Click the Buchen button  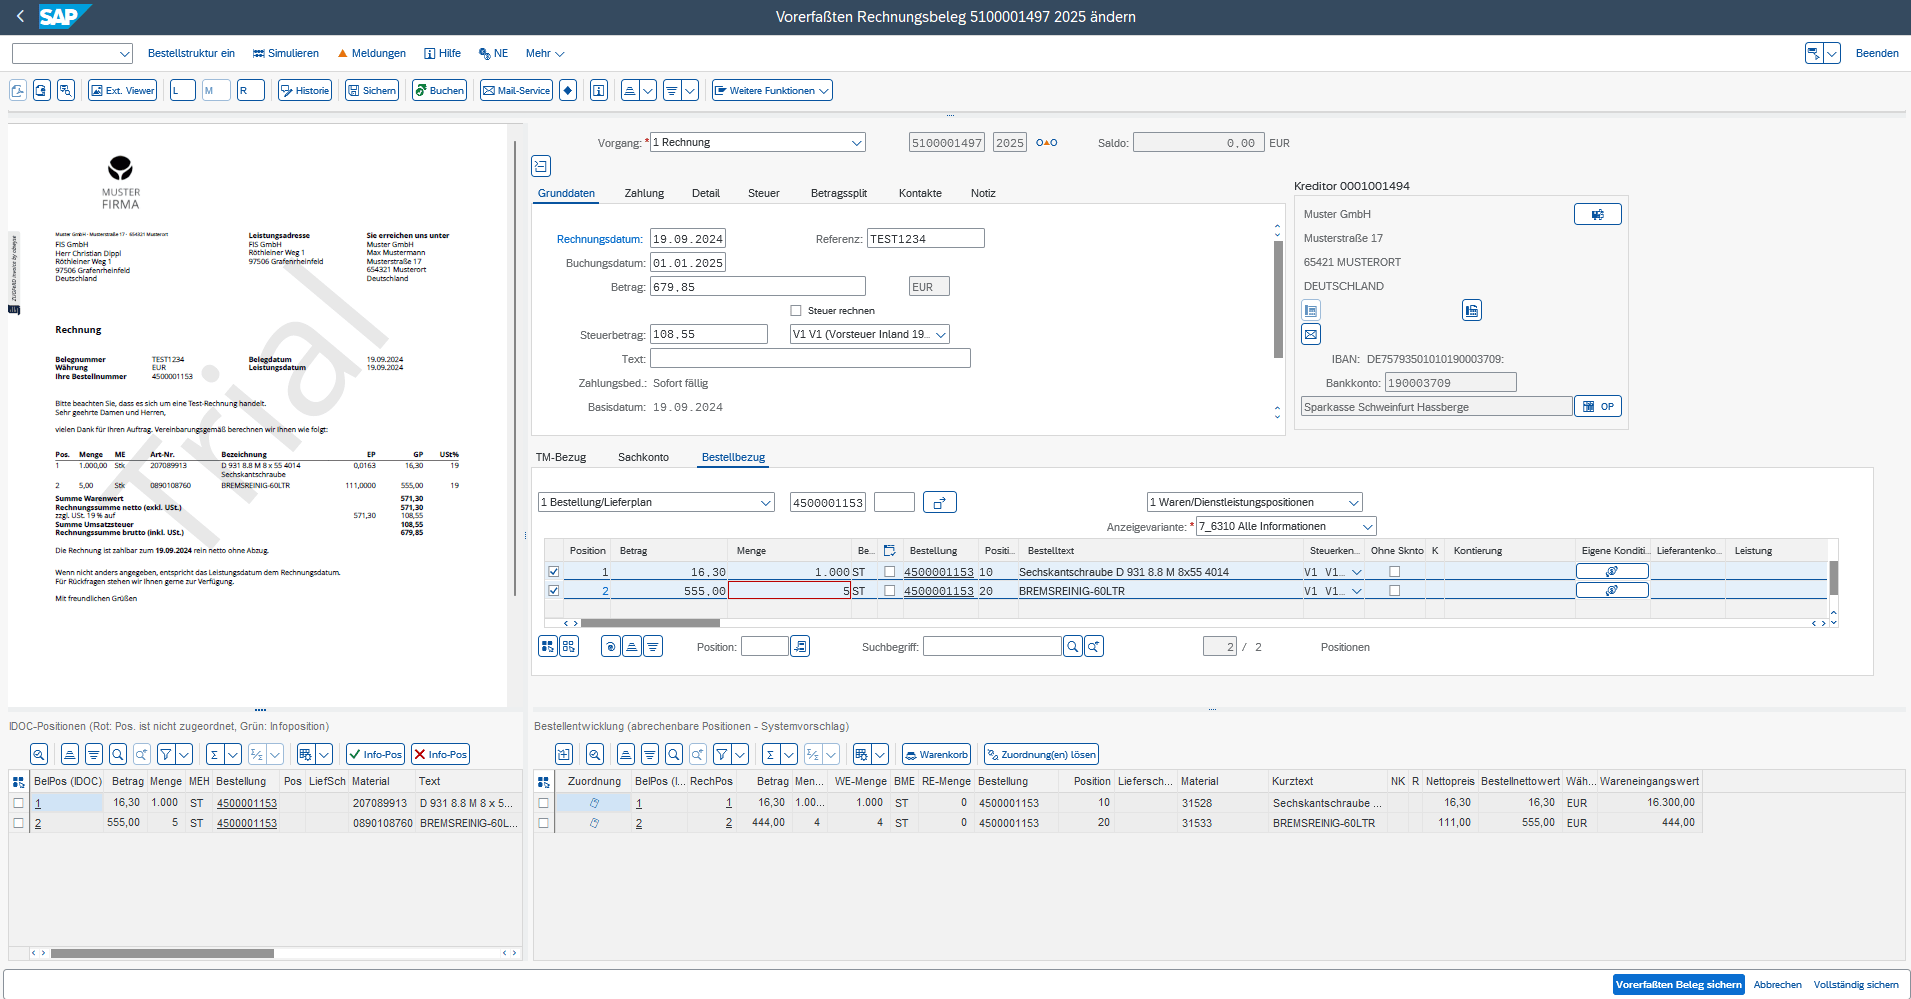click(x=439, y=90)
